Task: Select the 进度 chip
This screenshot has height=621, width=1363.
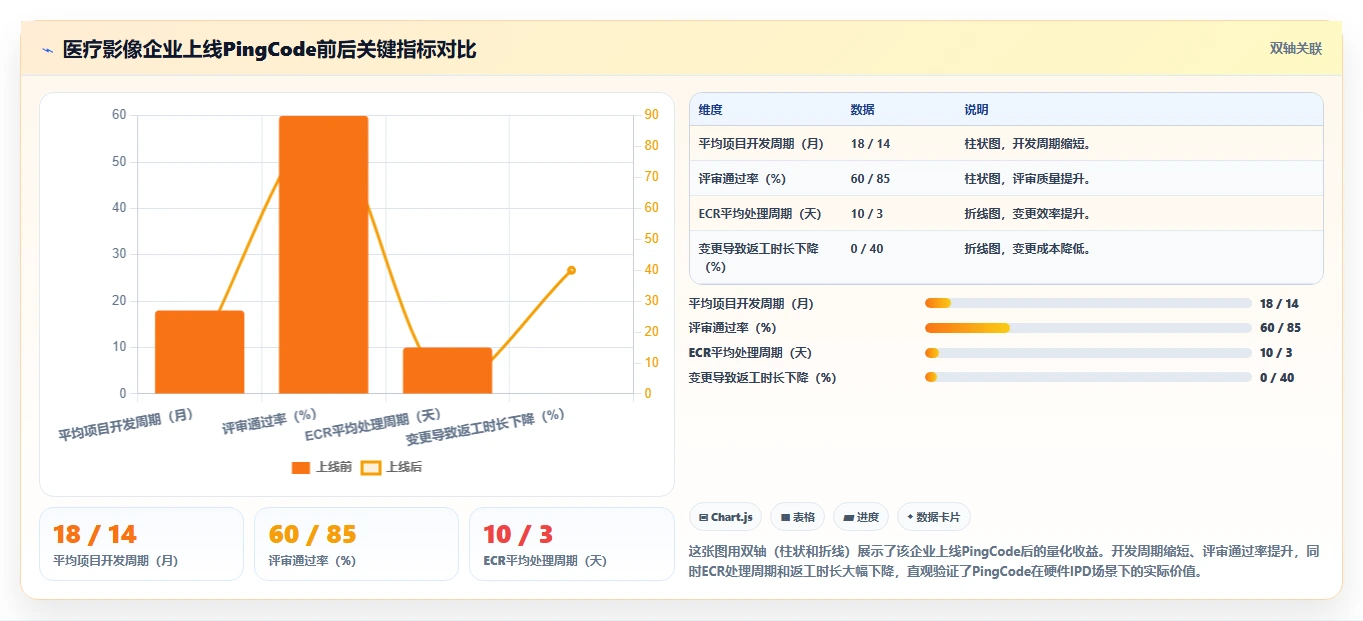Action: (x=861, y=517)
